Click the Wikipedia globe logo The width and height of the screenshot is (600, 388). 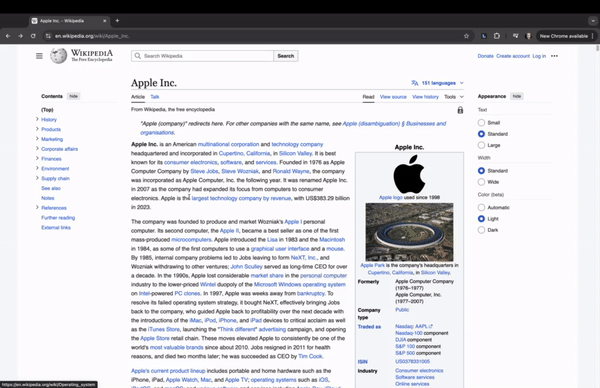[x=58, y=56]
